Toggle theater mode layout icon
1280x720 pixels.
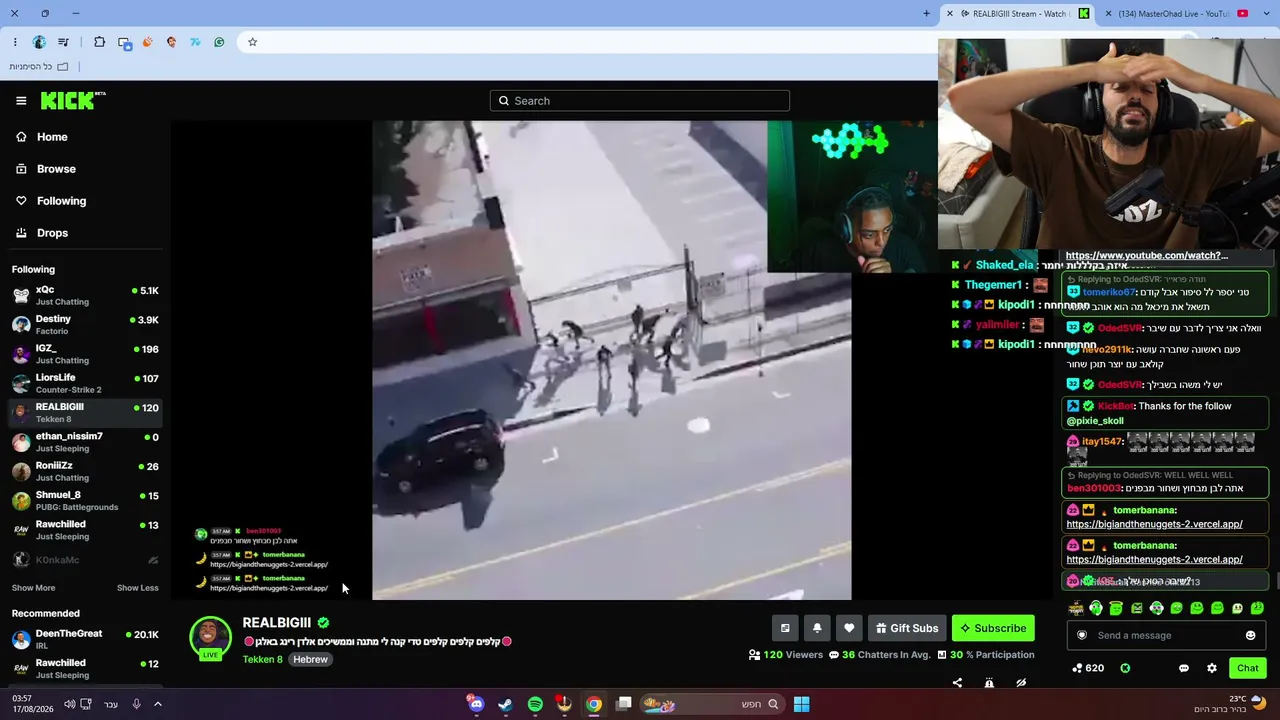click(785, 628)
